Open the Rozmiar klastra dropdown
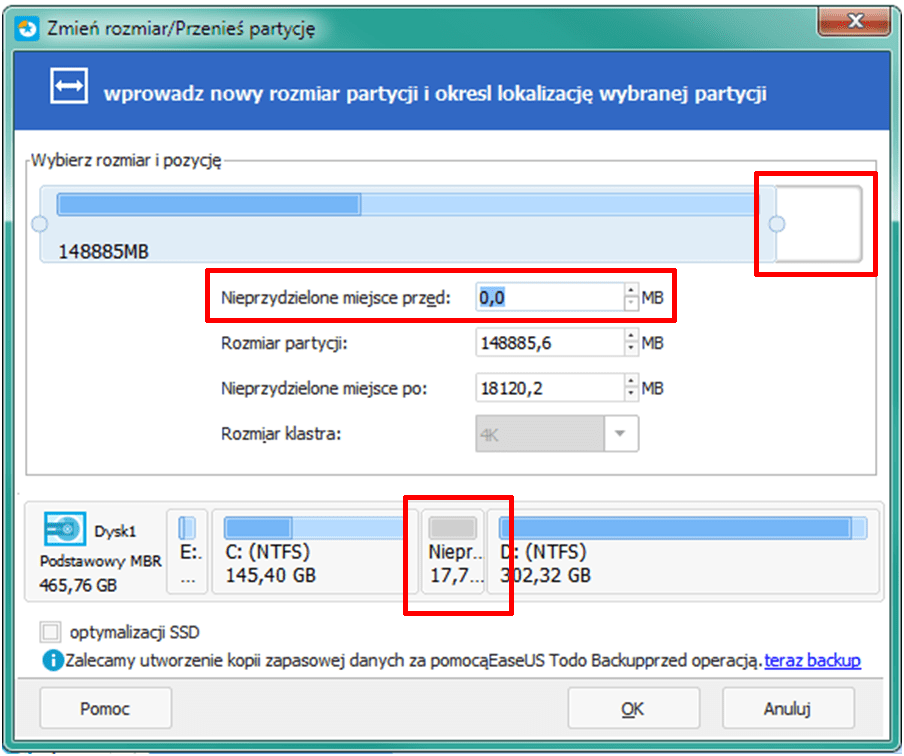 620,434
